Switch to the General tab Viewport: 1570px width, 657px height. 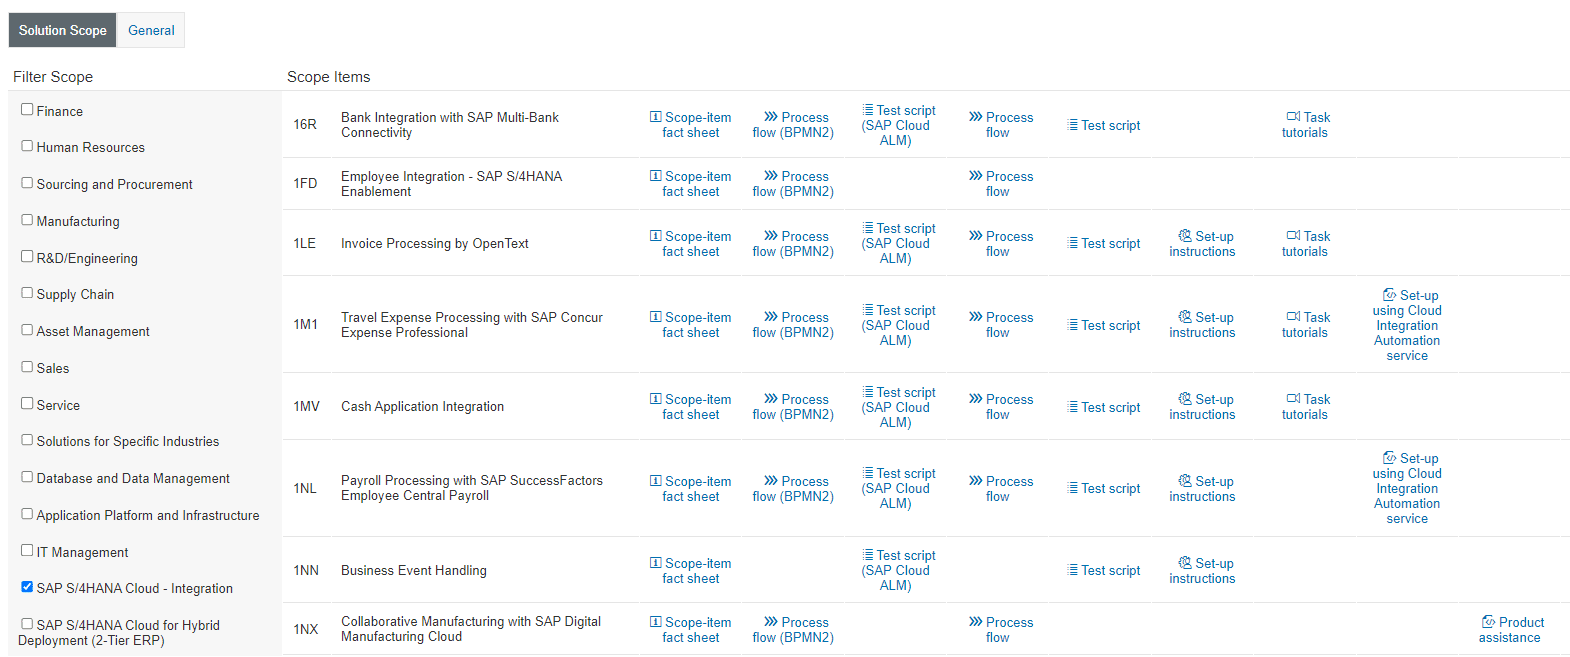coord(151,30)
